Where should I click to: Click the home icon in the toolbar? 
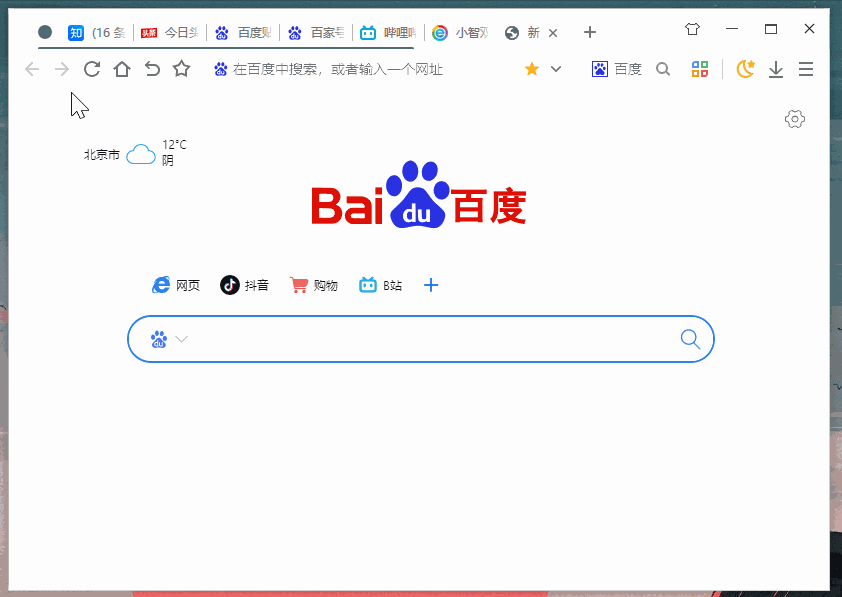(121, 69)
